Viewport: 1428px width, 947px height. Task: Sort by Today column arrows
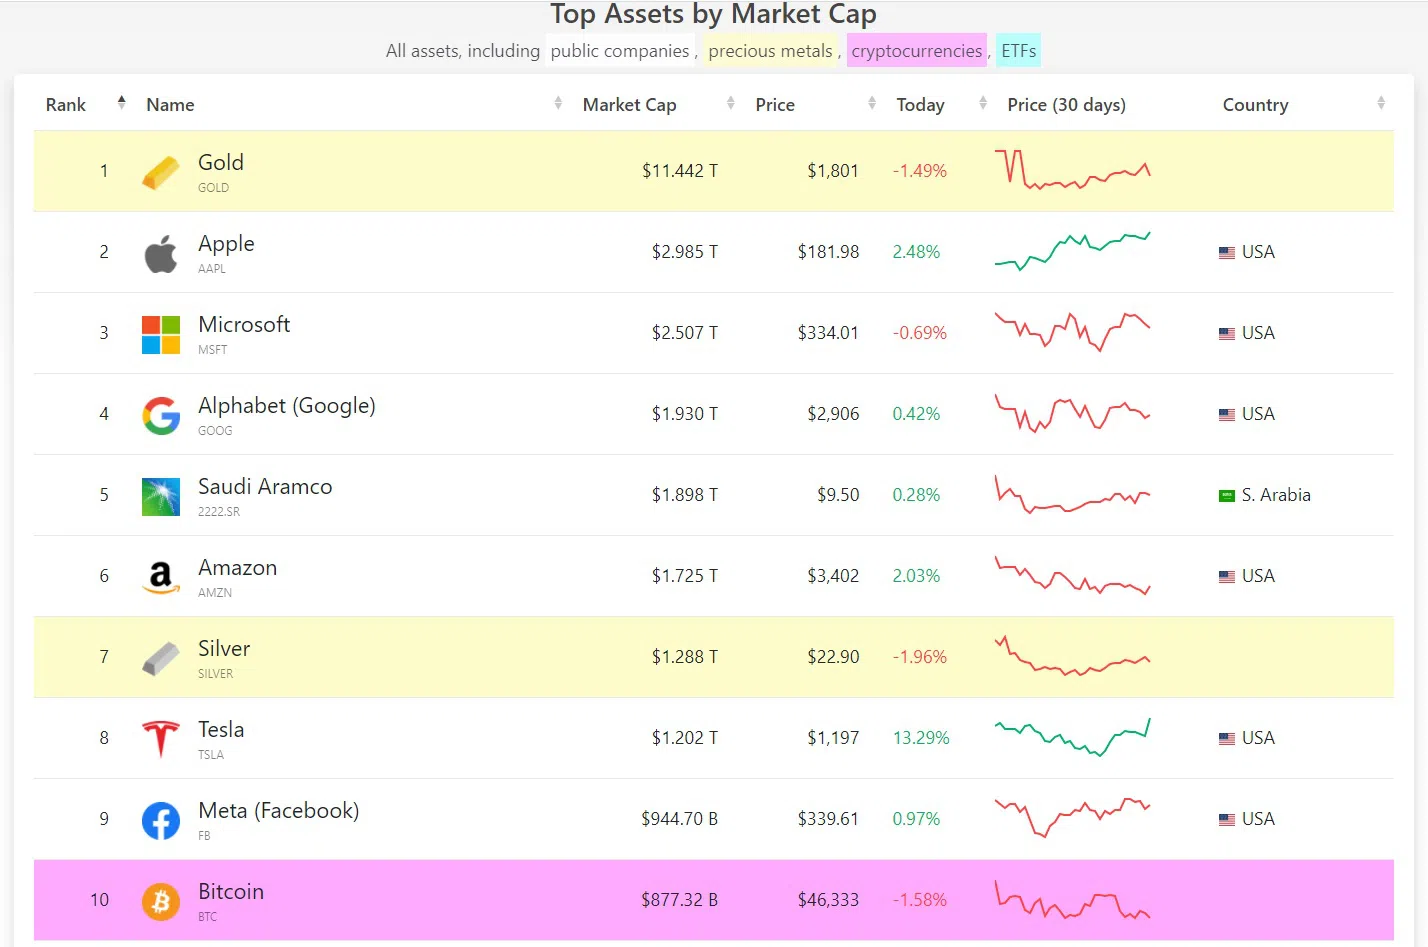point(982,103)
